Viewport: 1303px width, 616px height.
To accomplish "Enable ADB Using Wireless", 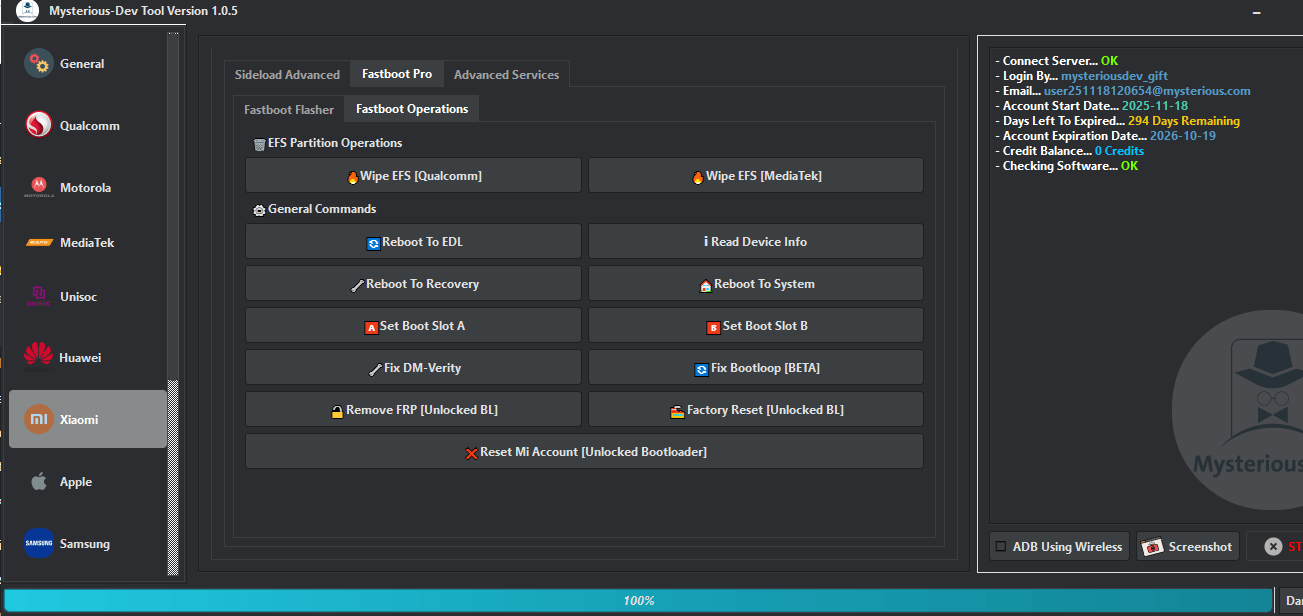I will tap(1058, 546).
